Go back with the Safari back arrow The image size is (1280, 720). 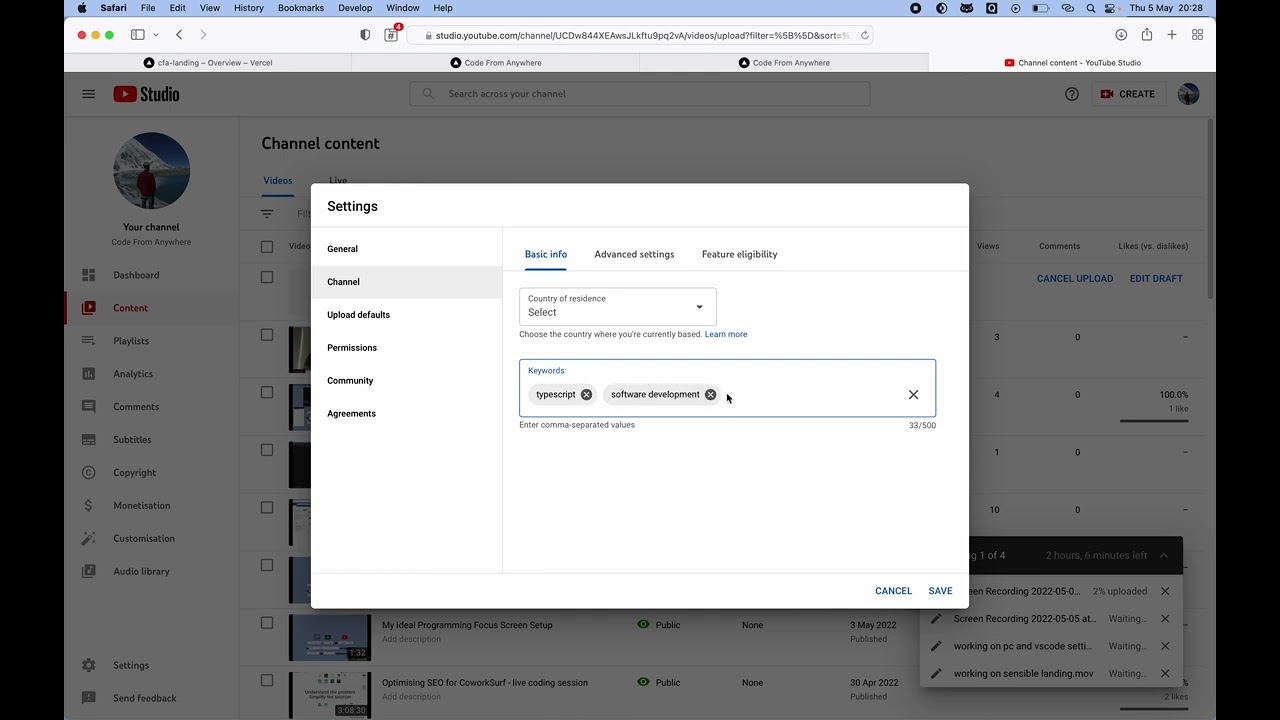pyautogui.click(x=179, y=35)
